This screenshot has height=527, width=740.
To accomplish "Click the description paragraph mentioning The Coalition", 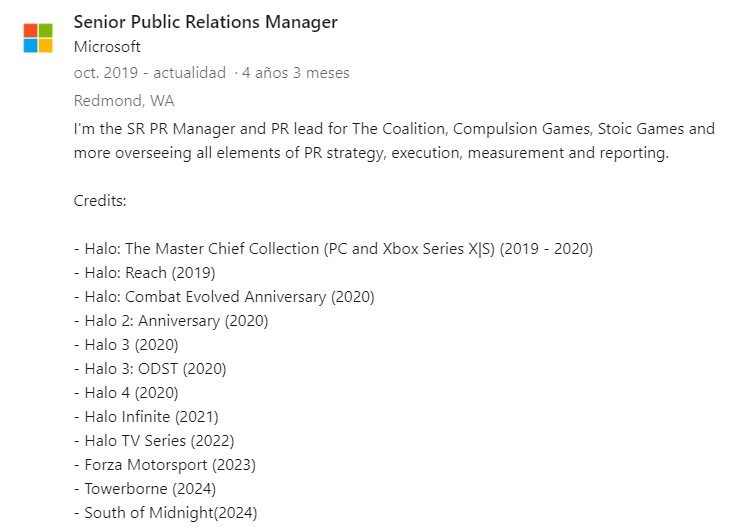I will tap(395, 141).
